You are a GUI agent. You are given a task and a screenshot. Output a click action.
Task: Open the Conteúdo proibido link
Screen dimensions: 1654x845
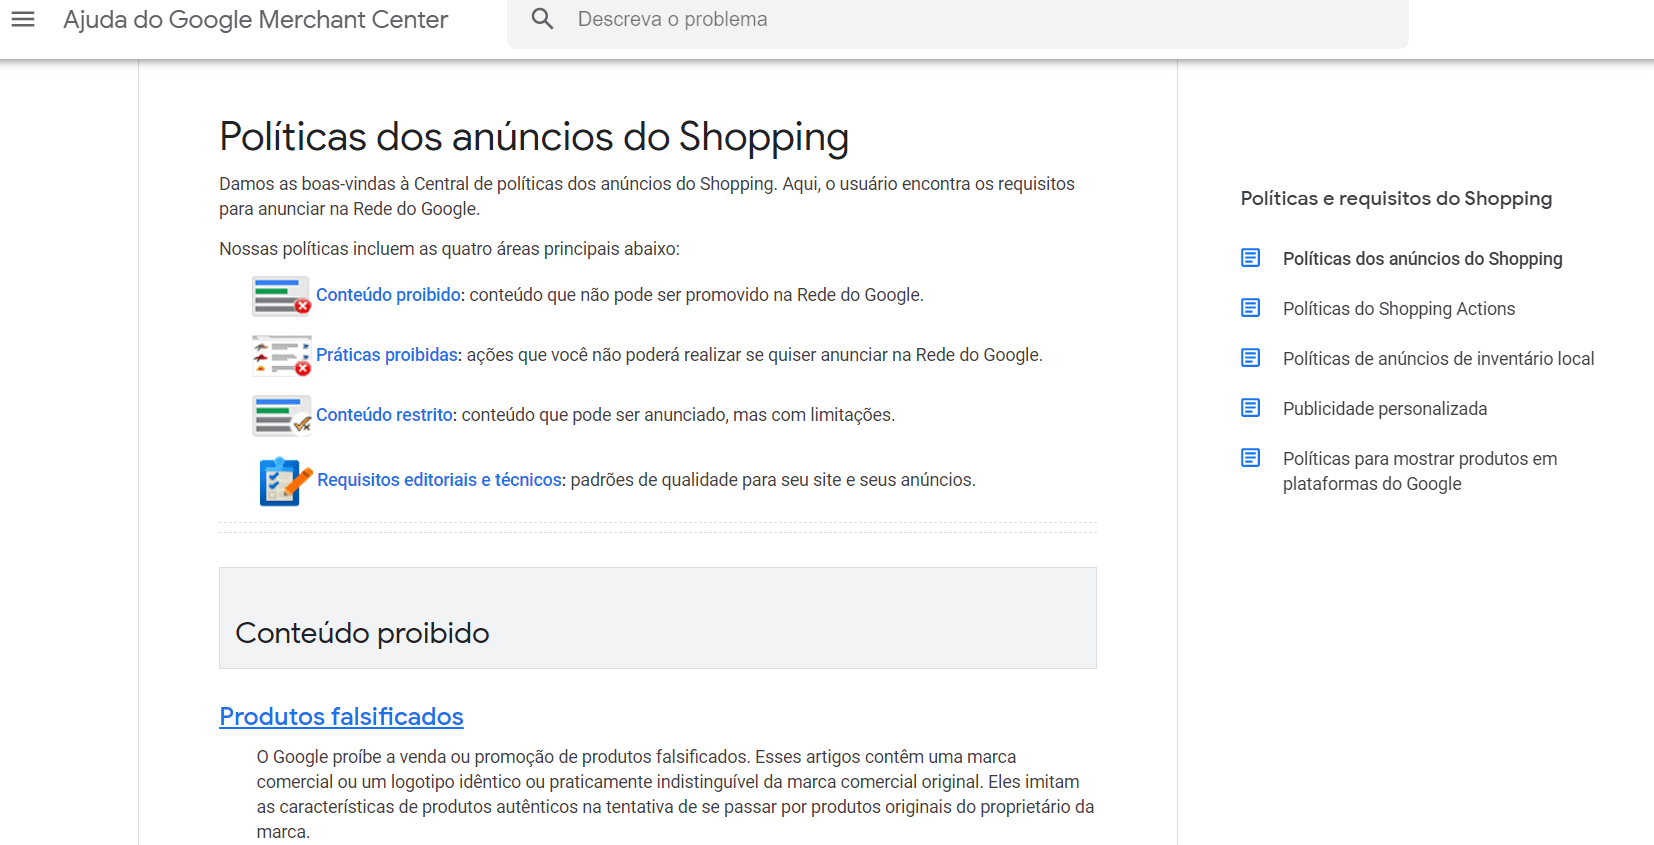point(389,295)
